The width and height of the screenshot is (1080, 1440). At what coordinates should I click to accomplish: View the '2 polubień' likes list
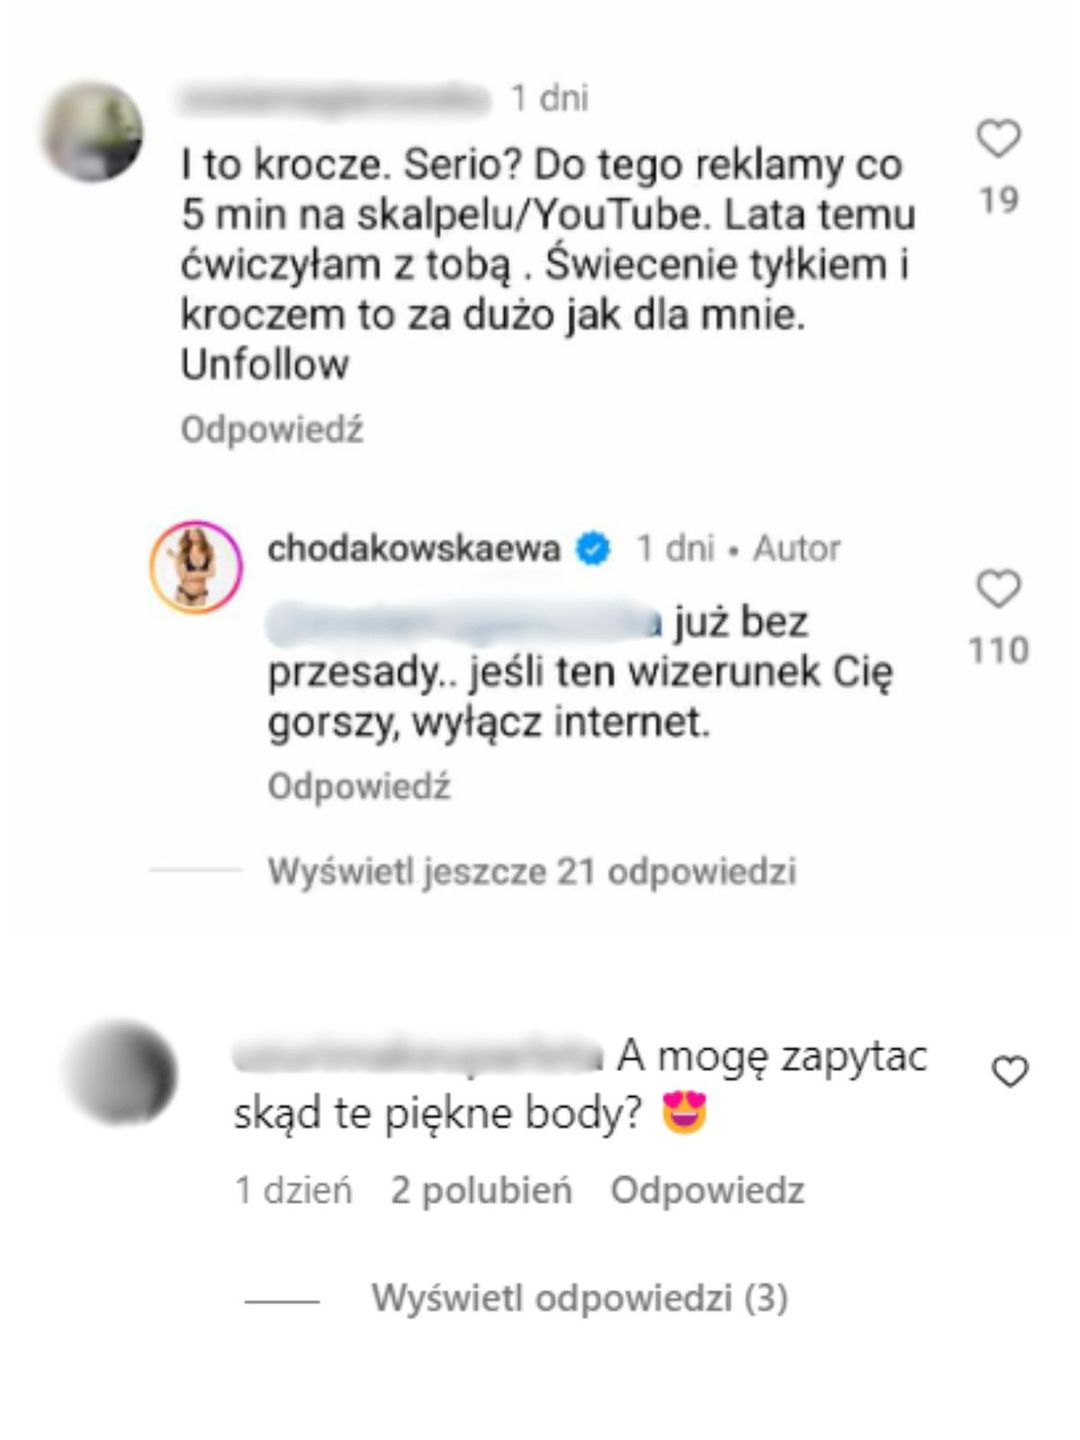point(481,1190)
